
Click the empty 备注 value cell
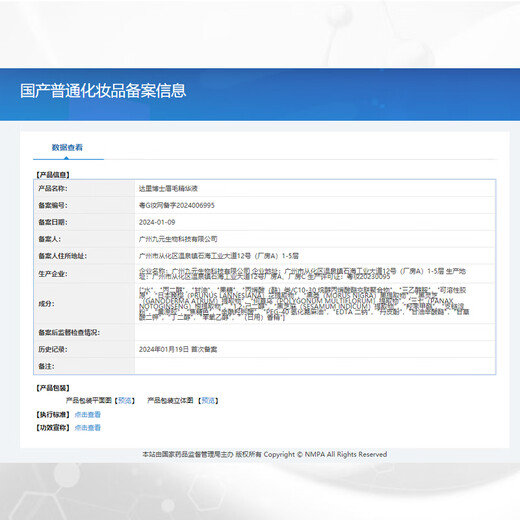[315, 366]
